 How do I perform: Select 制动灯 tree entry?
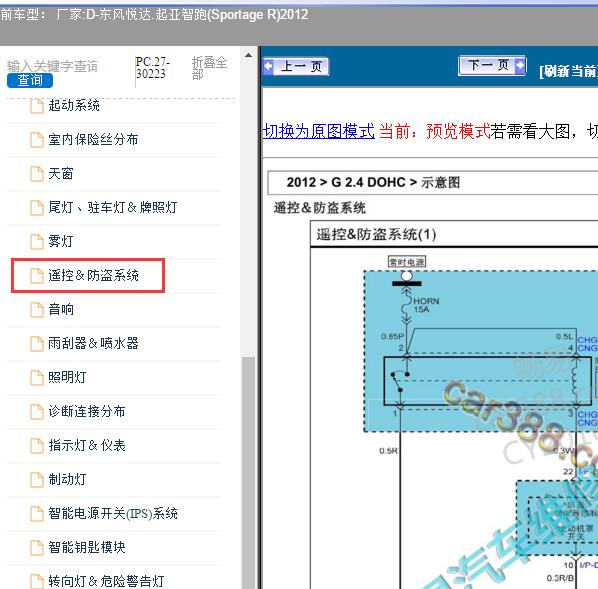tap(67, 479)
